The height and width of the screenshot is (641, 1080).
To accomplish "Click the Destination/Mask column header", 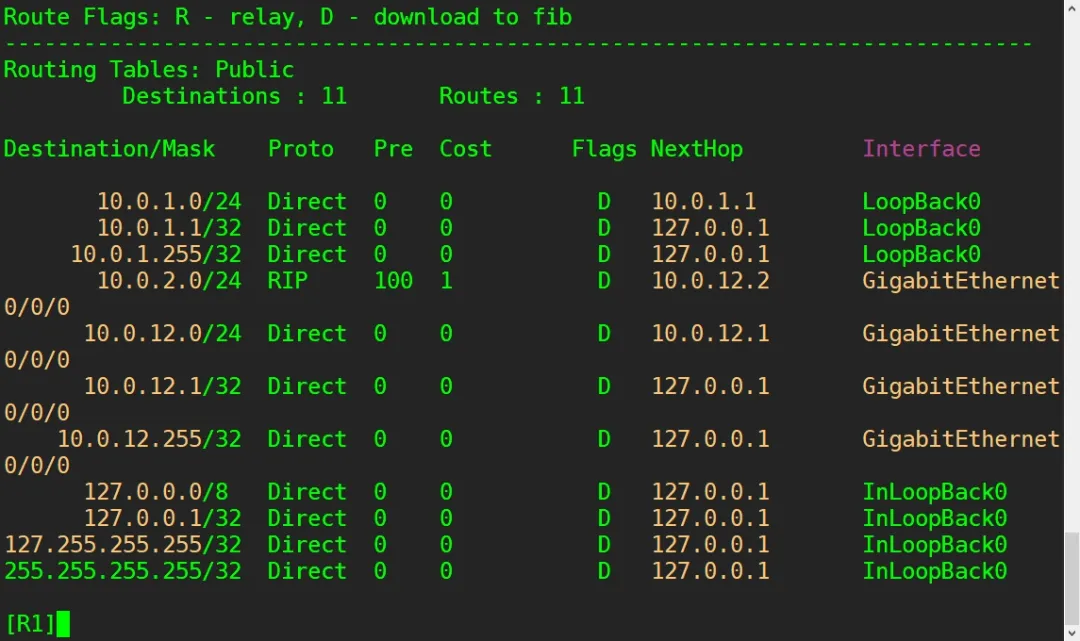I will coord(109,149).
